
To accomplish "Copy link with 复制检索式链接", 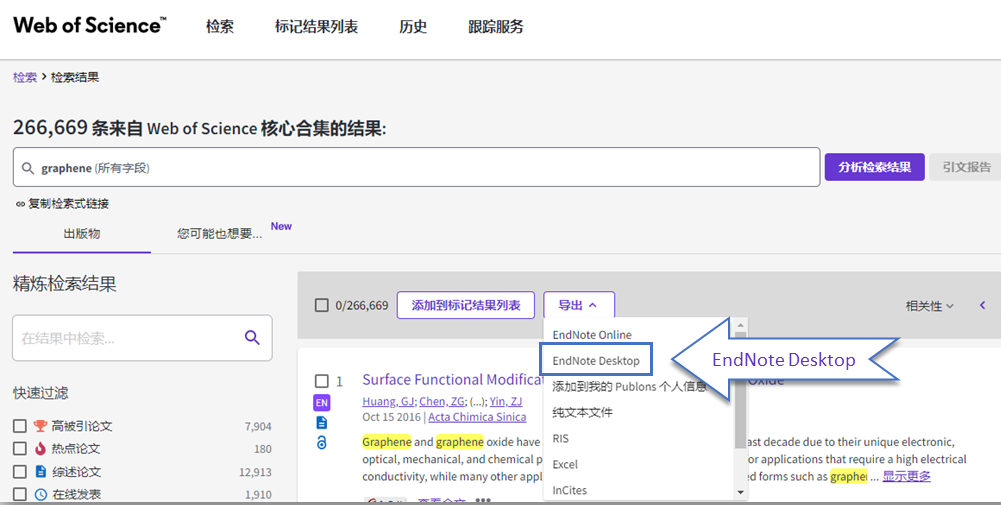I will coord(68,204).
